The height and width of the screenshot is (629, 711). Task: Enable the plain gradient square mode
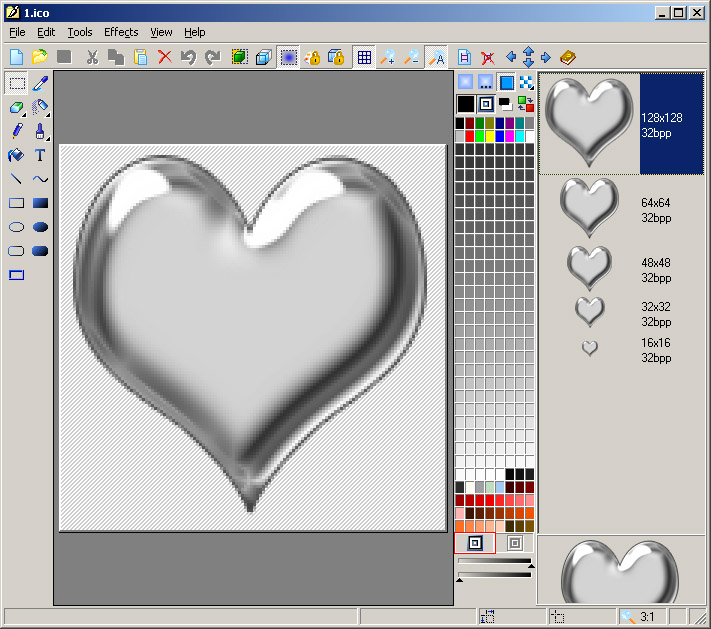(x=465, y=82)
